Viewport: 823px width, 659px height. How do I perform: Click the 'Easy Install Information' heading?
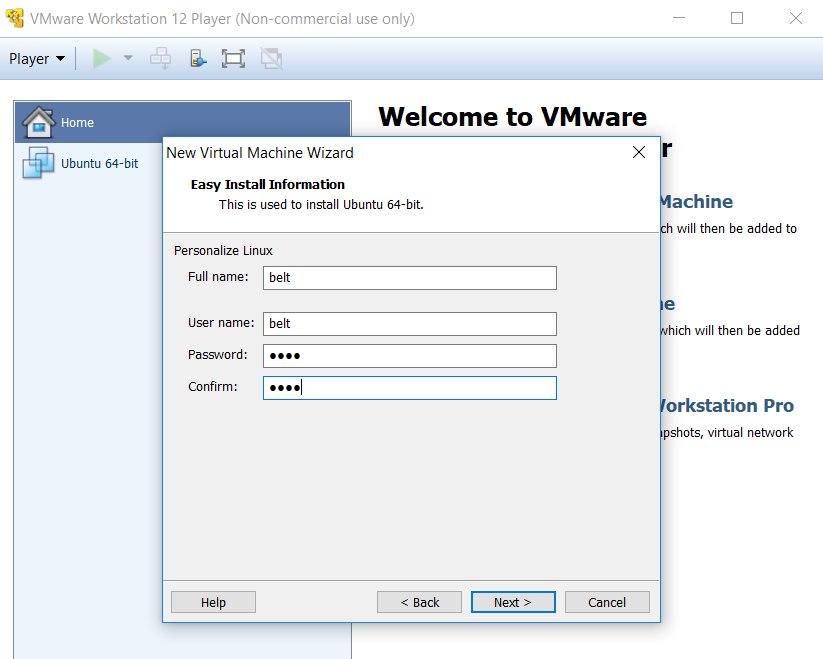pos(268,185)
